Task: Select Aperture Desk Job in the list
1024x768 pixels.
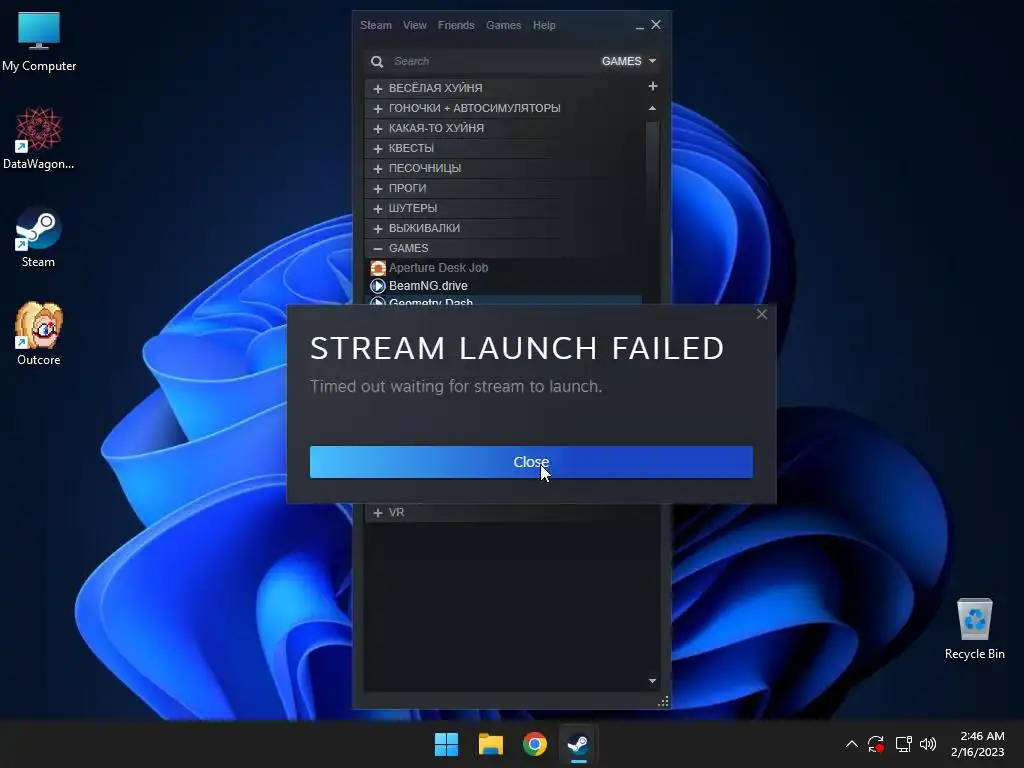Action: coord(438,268)
